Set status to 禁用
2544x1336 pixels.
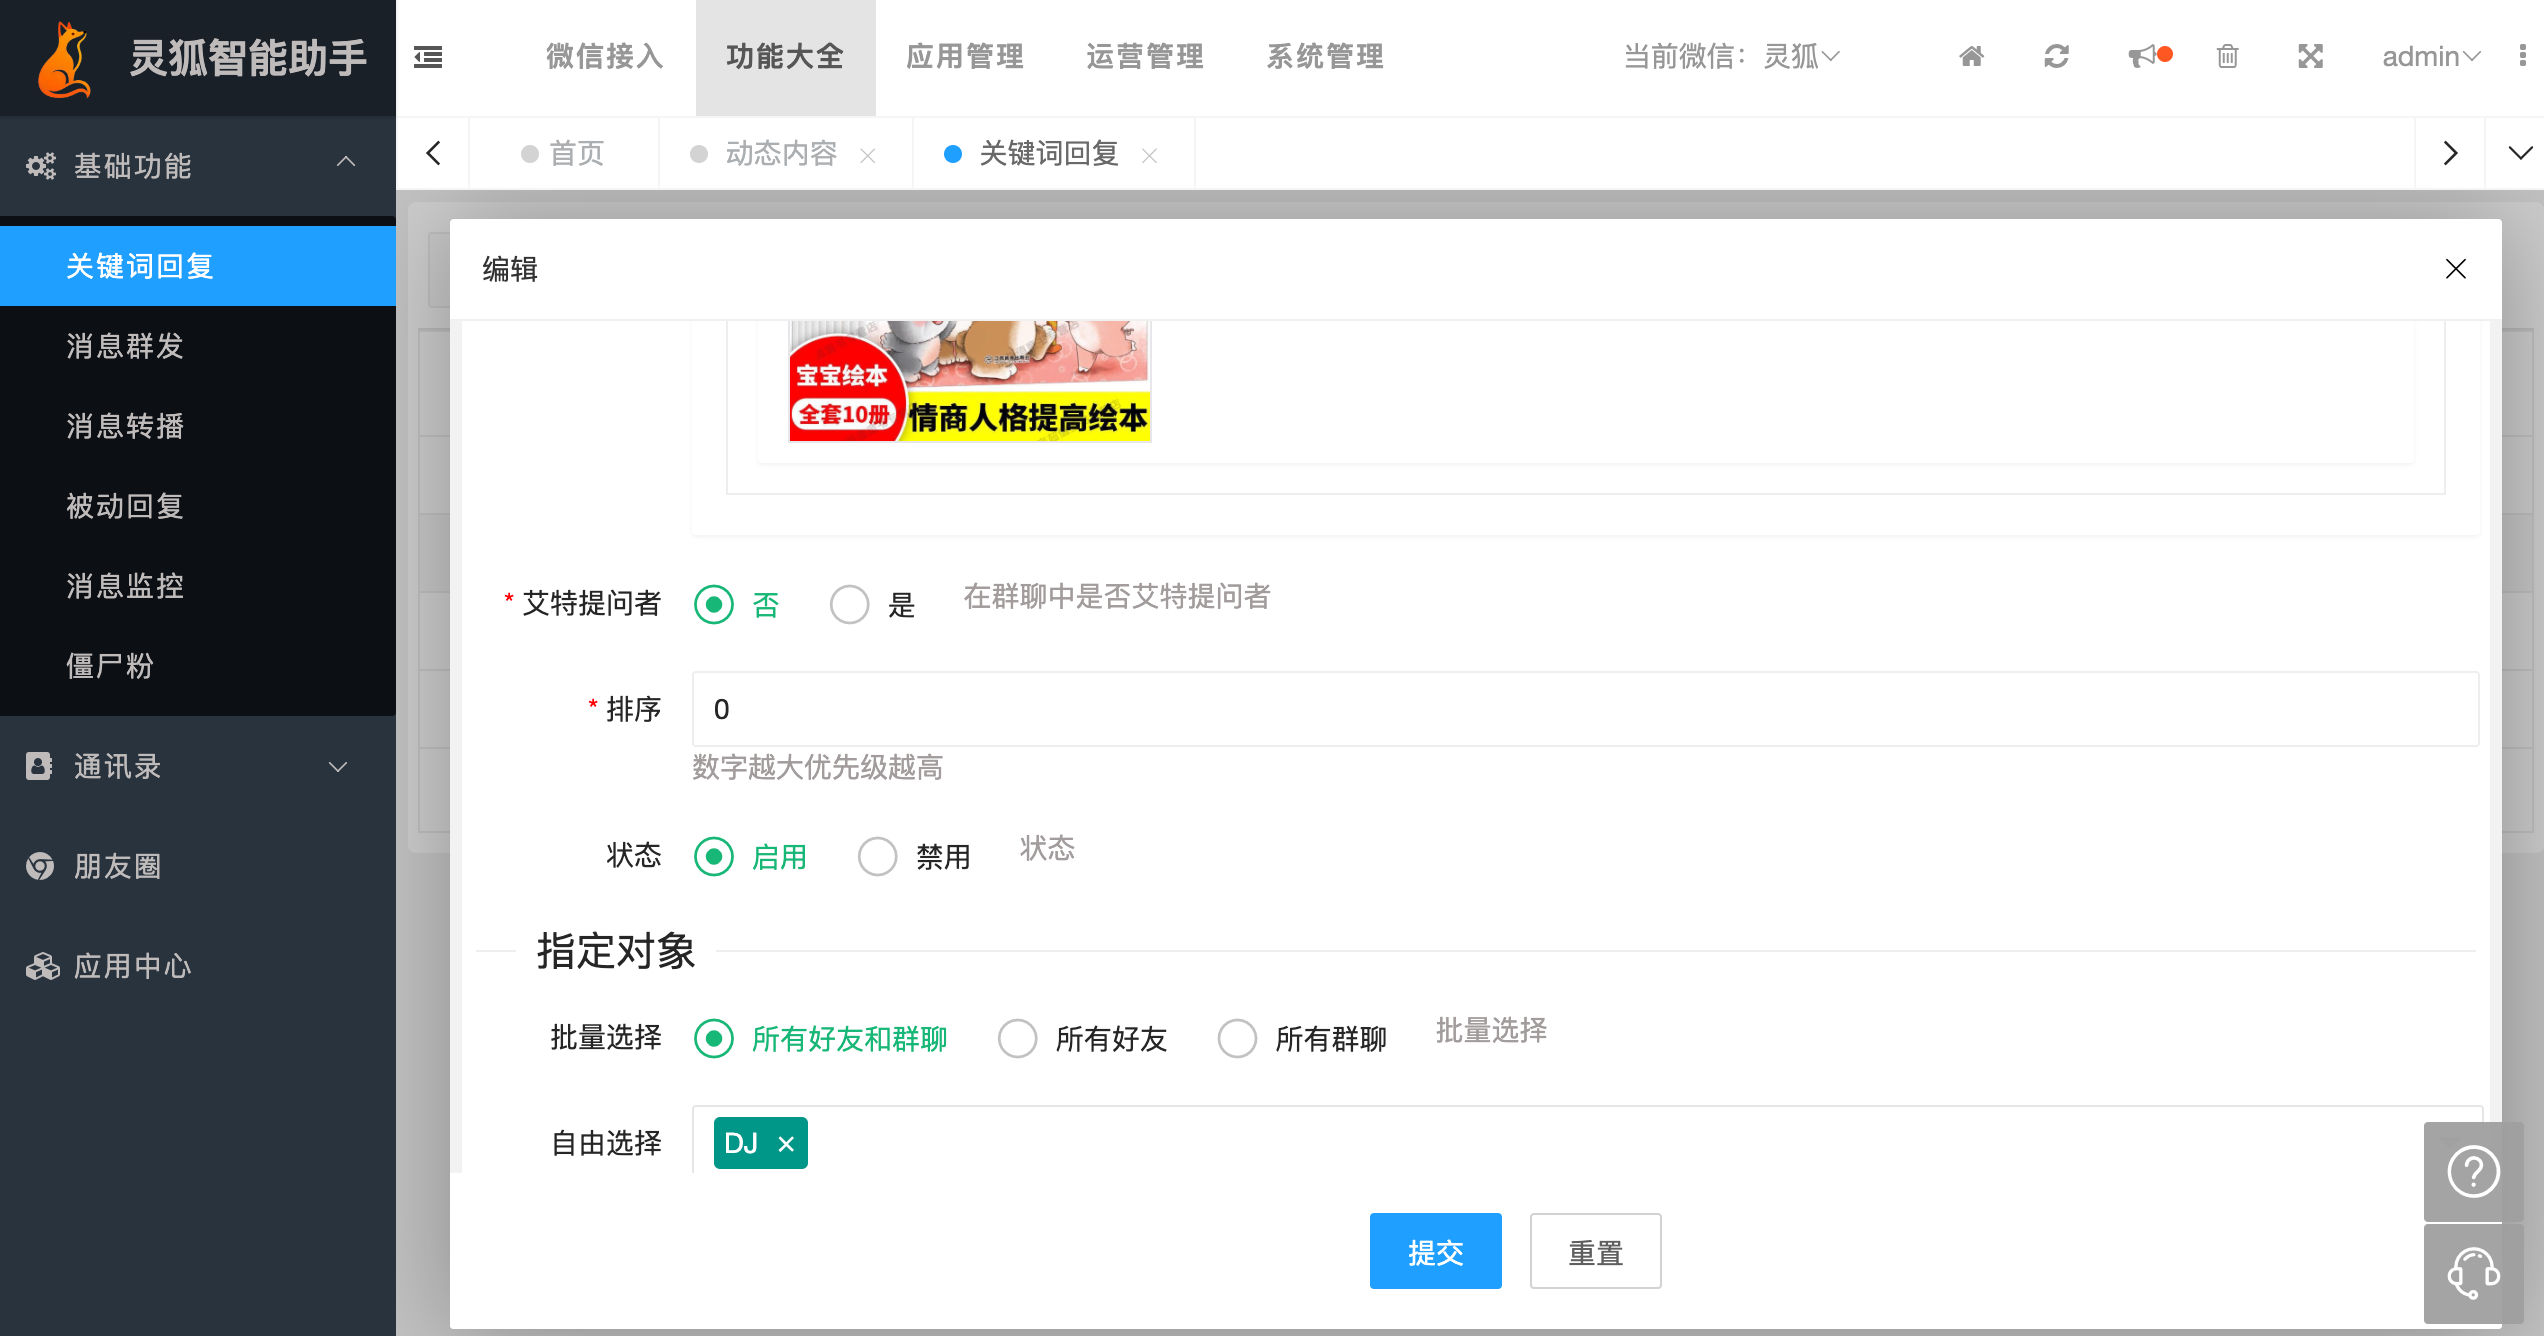point(878,857)
